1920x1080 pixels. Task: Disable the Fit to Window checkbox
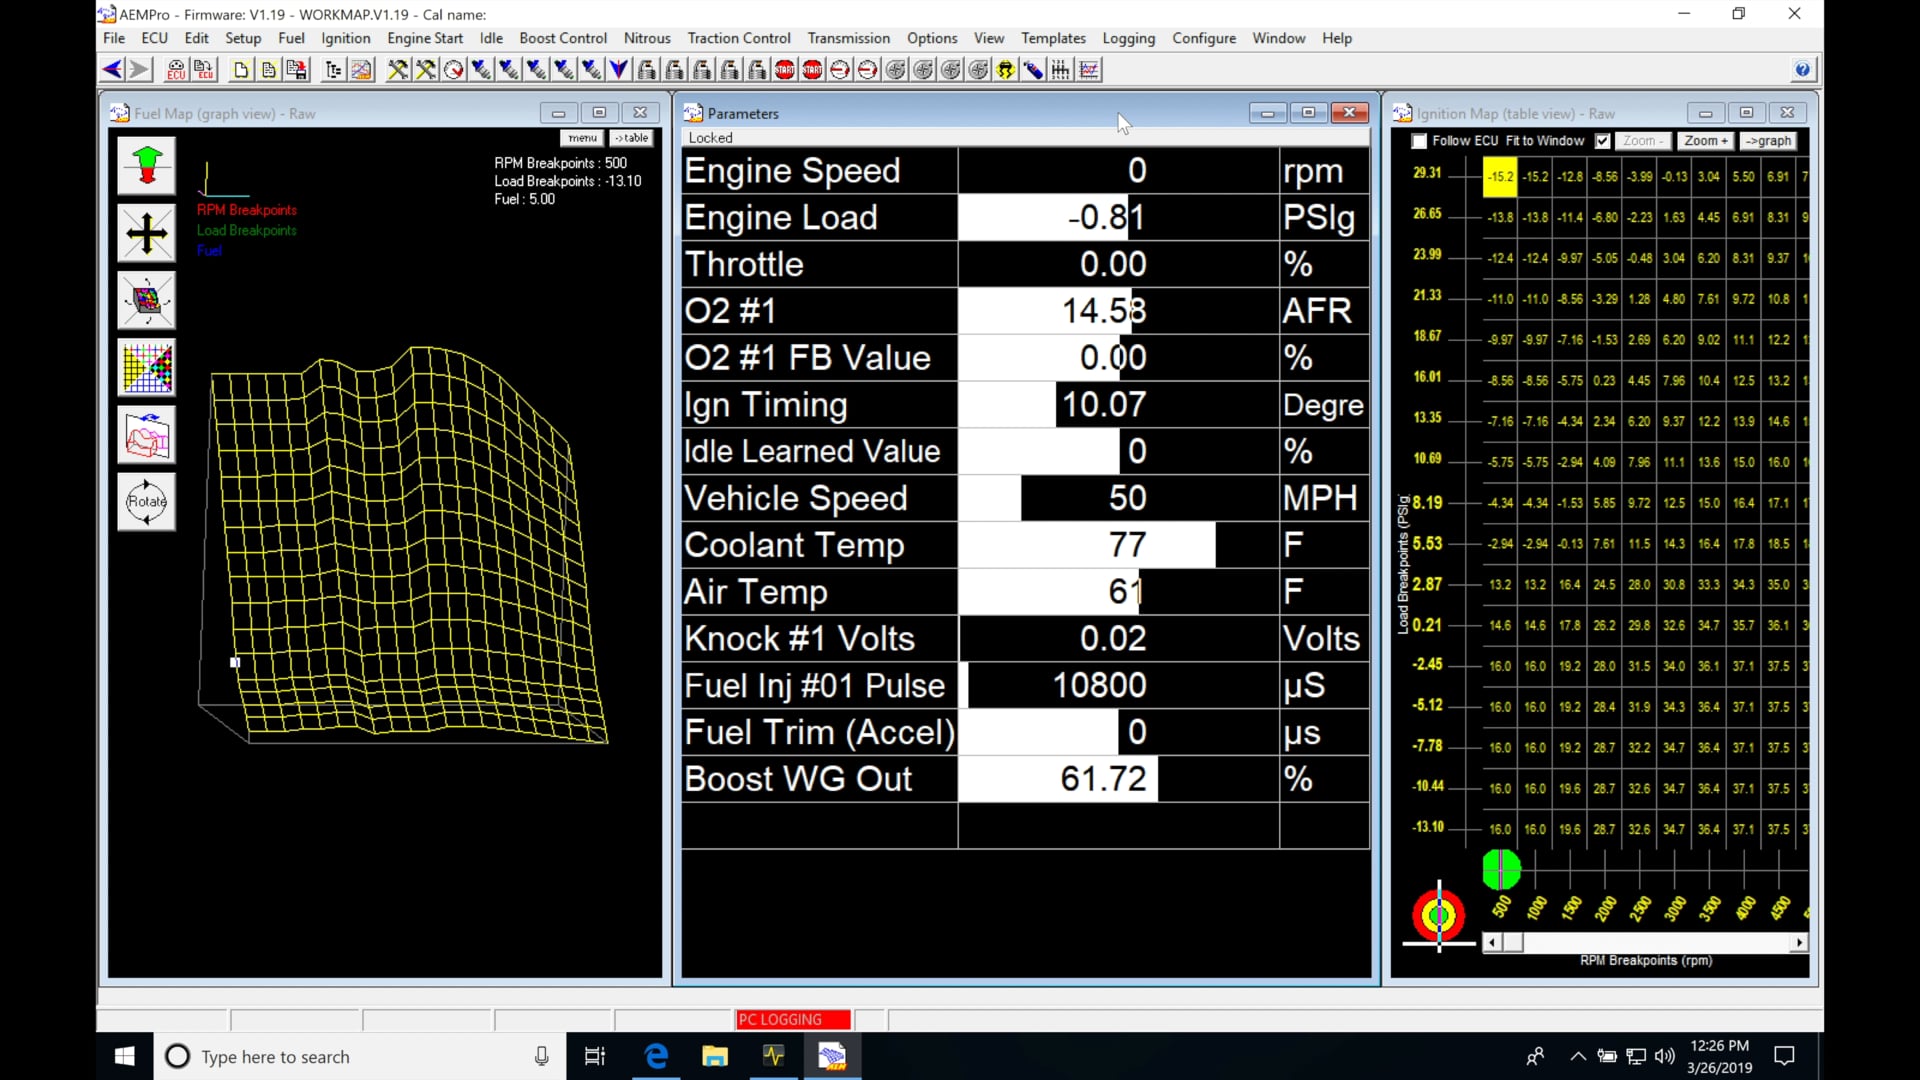click(x=1601, y=141)
